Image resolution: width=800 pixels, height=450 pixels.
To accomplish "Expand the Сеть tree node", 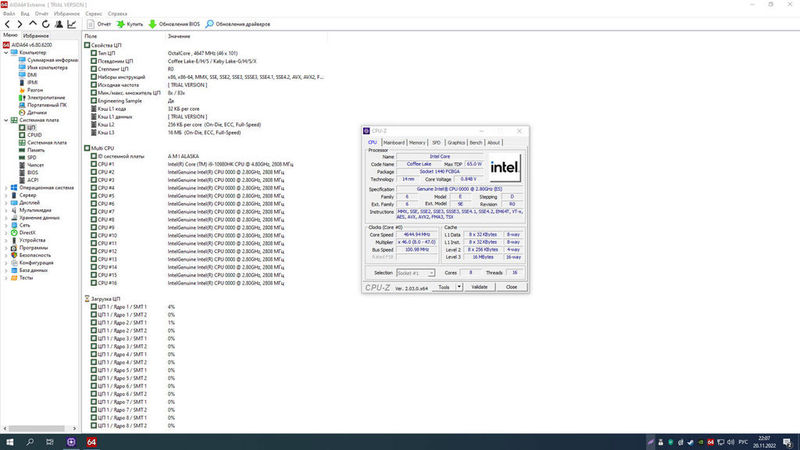I will pyautogui.click(x=6, y=225).
